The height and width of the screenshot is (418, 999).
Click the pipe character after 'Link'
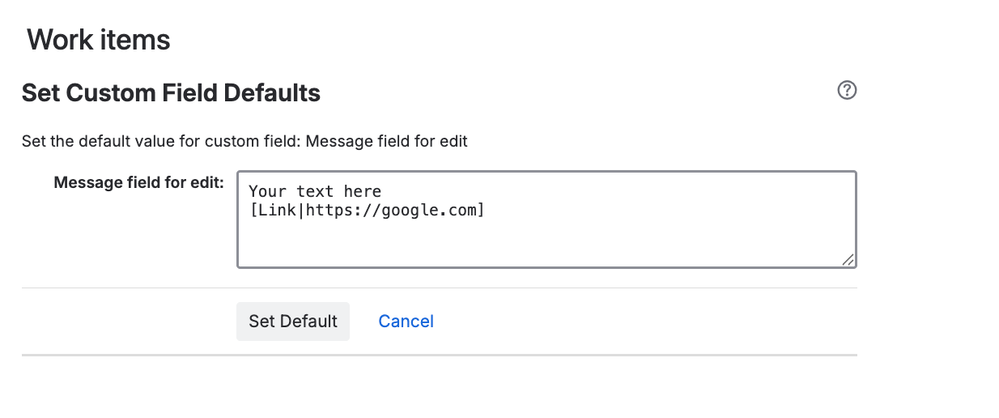tap(301, 210)
